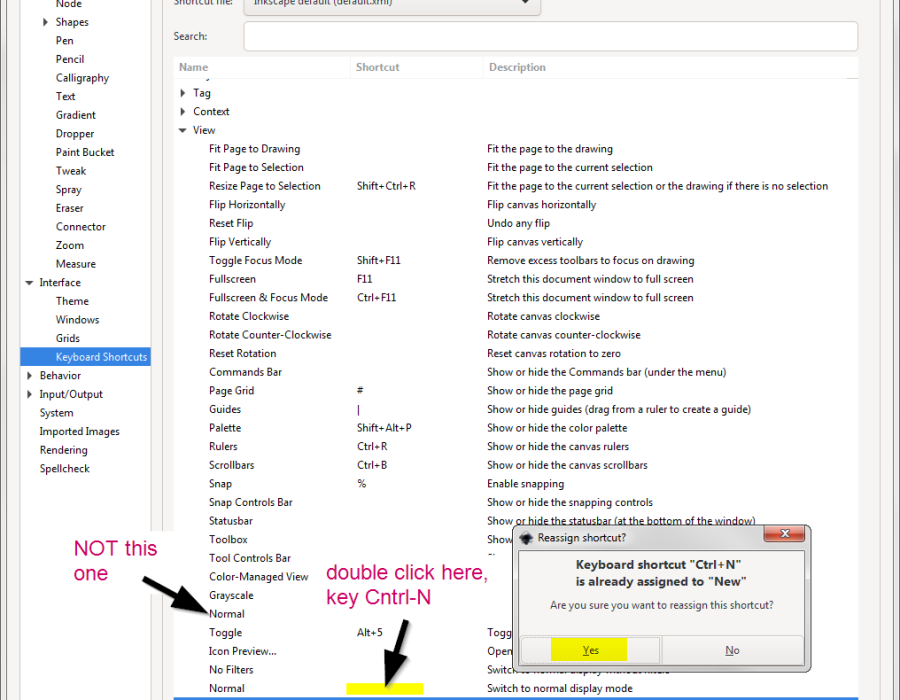Screen dimensions: 900x700
Task: Click the No Filters row
Action: pos(344,670)
